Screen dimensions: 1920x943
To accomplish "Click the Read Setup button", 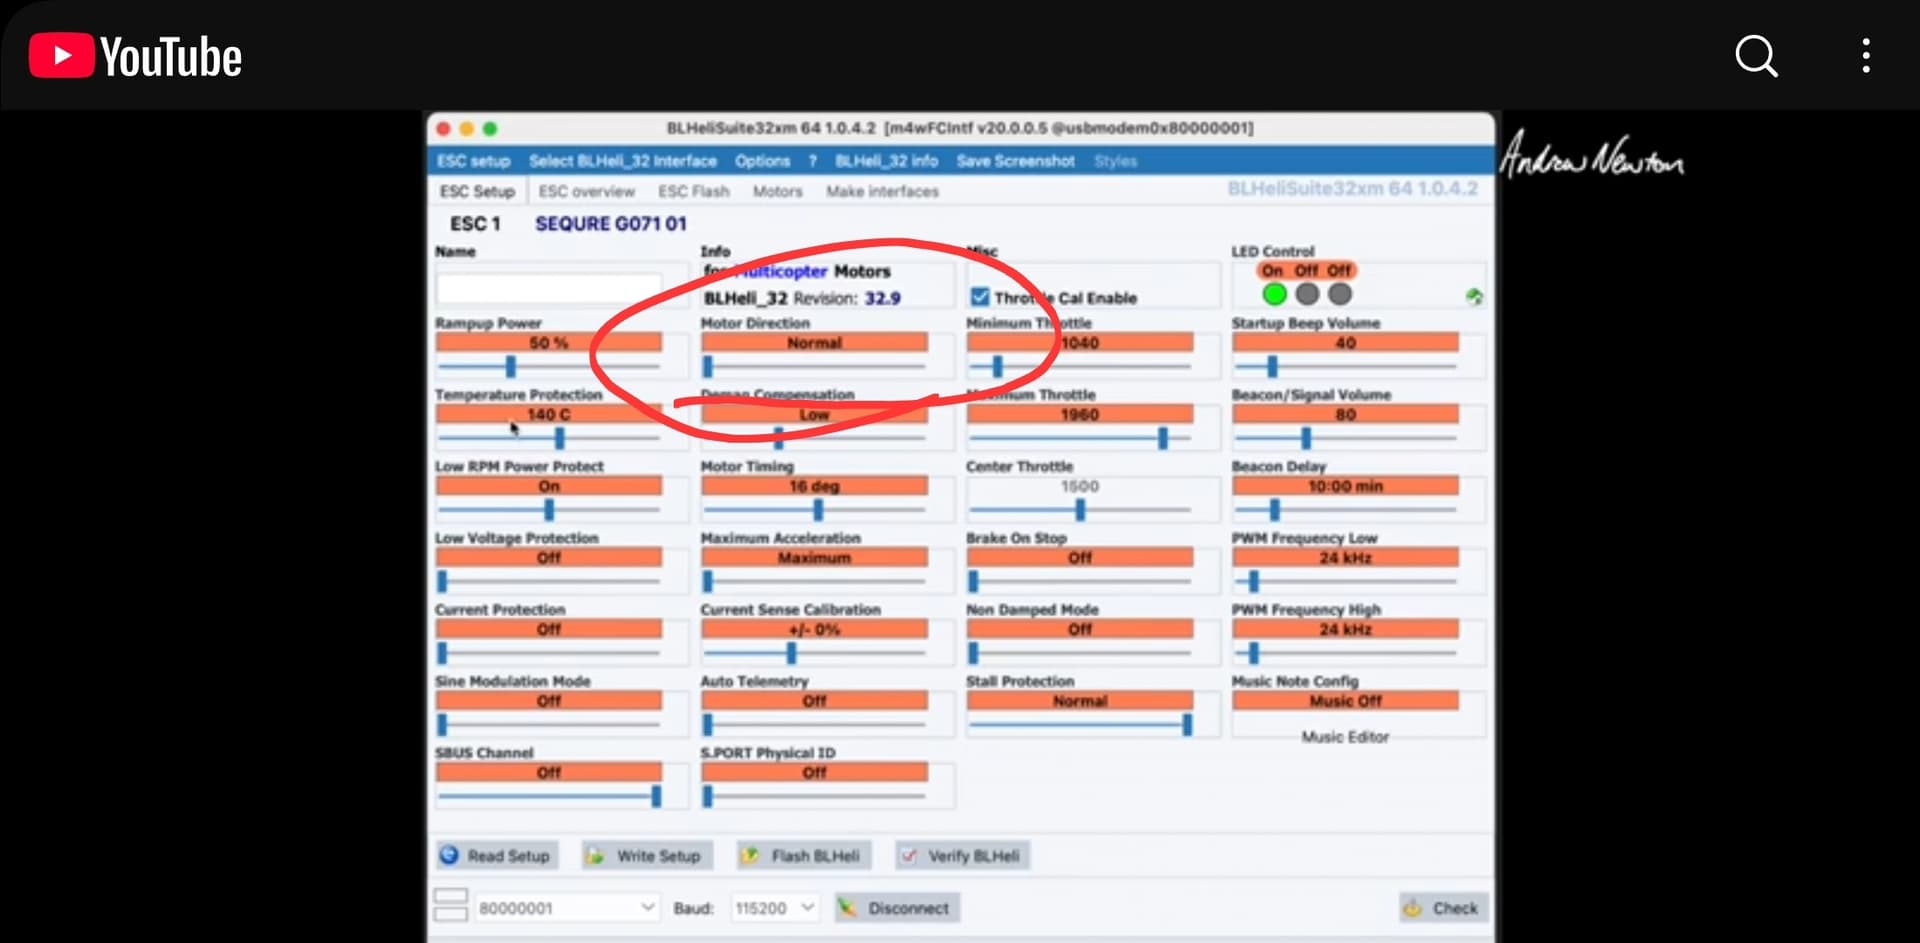I will pyautogui.click(x=497, y=856).
